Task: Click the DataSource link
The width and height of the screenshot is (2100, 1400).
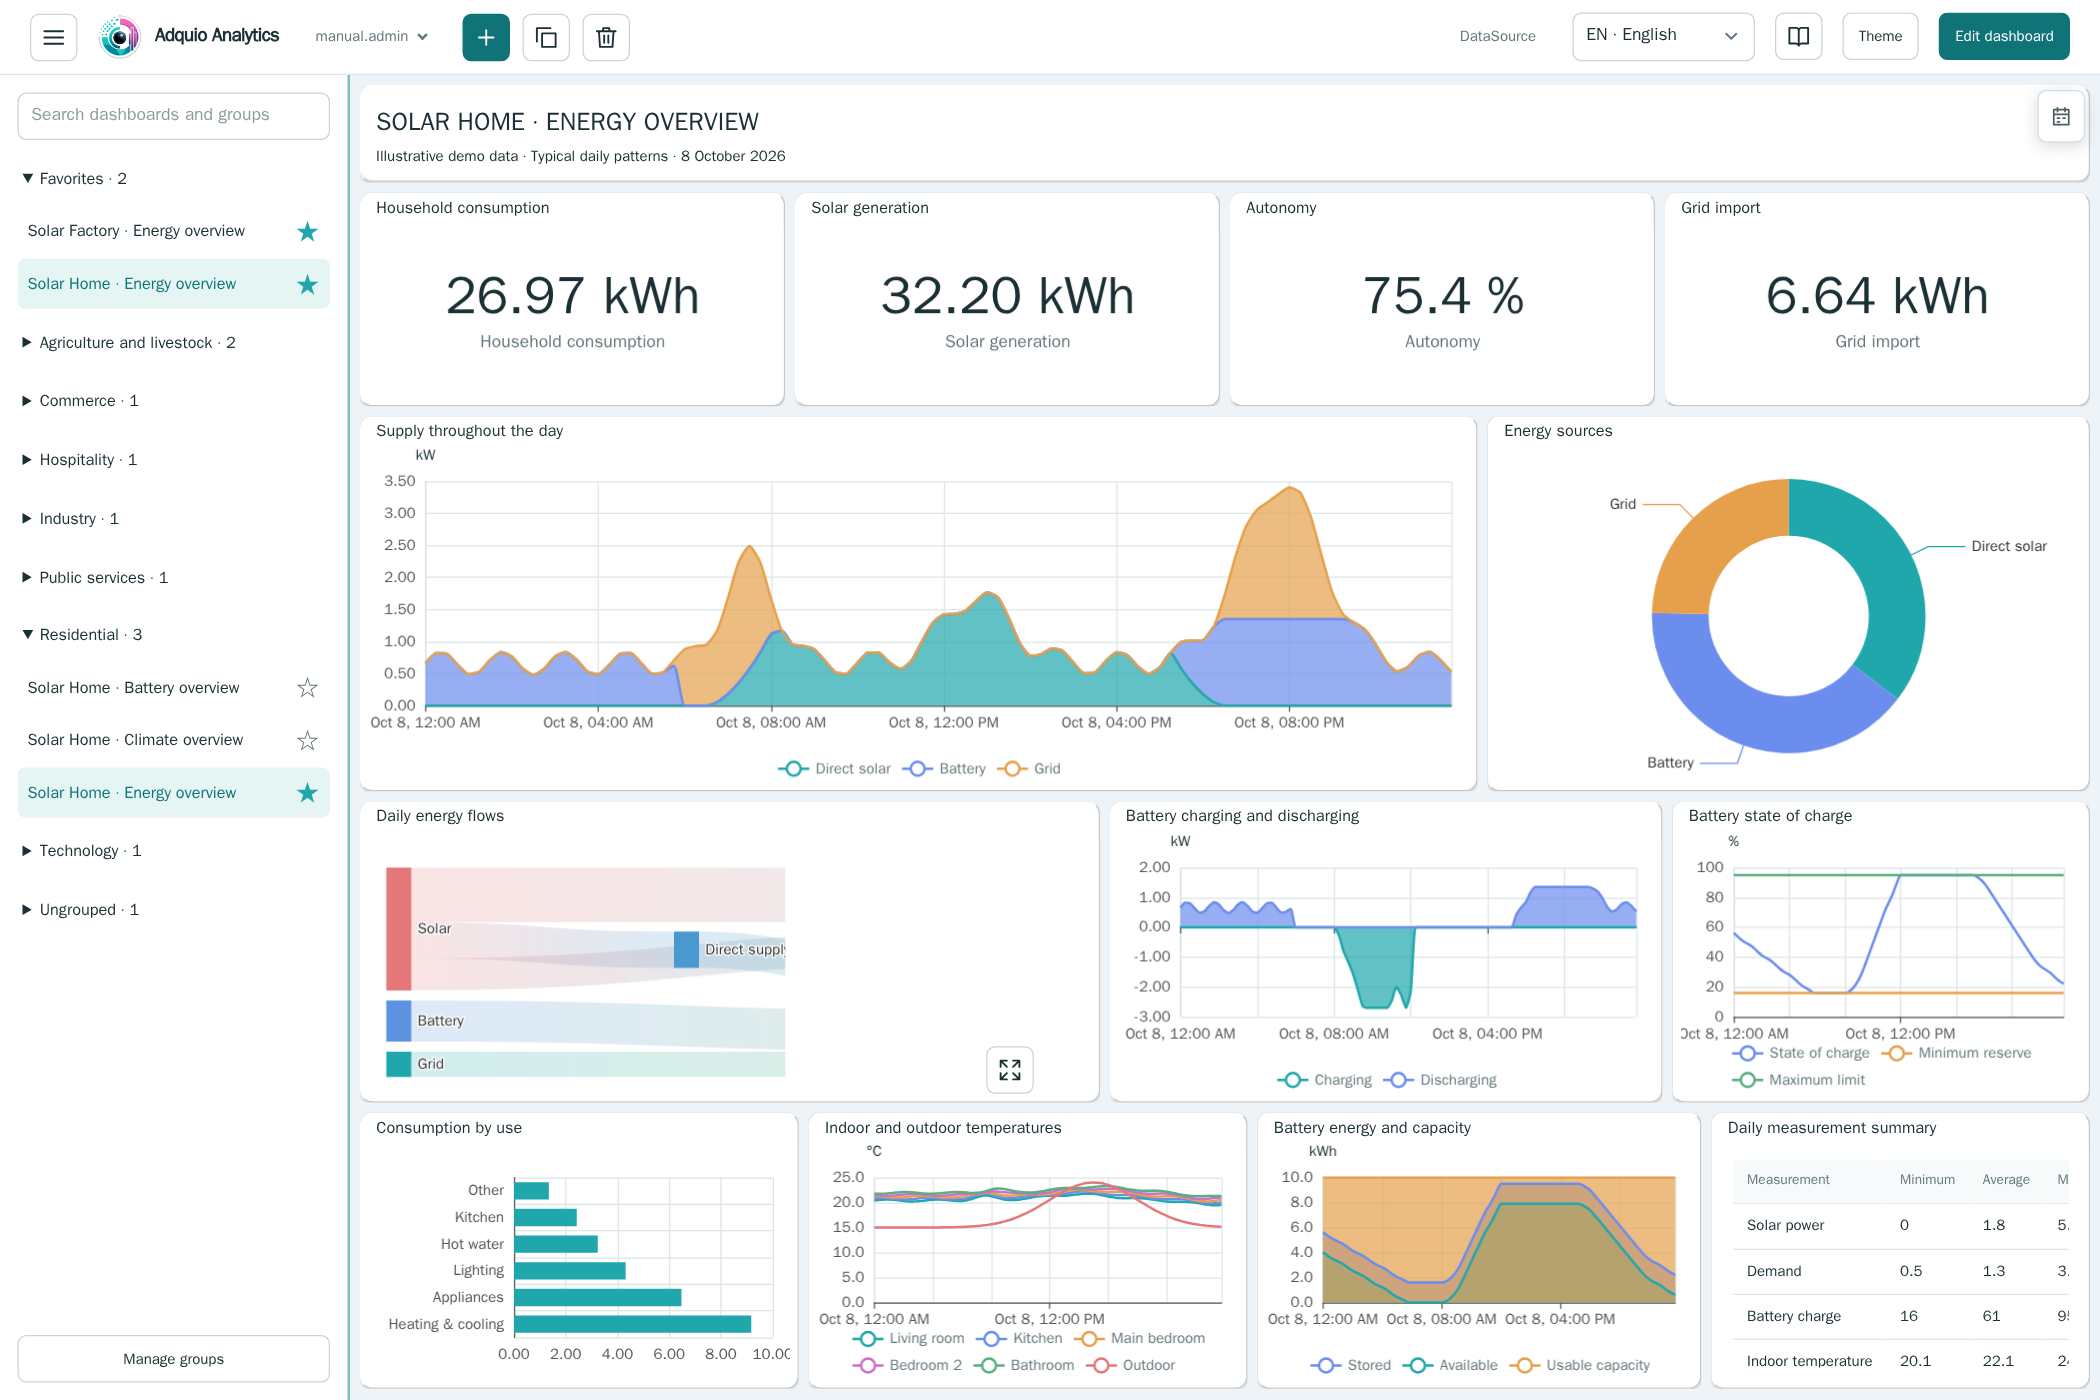Action: (1497, 36)
